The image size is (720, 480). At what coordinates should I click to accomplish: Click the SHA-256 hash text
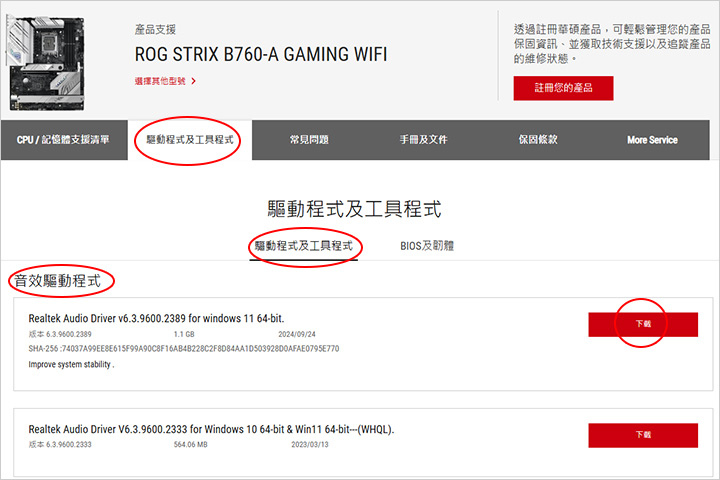click(x=184, y=349)
